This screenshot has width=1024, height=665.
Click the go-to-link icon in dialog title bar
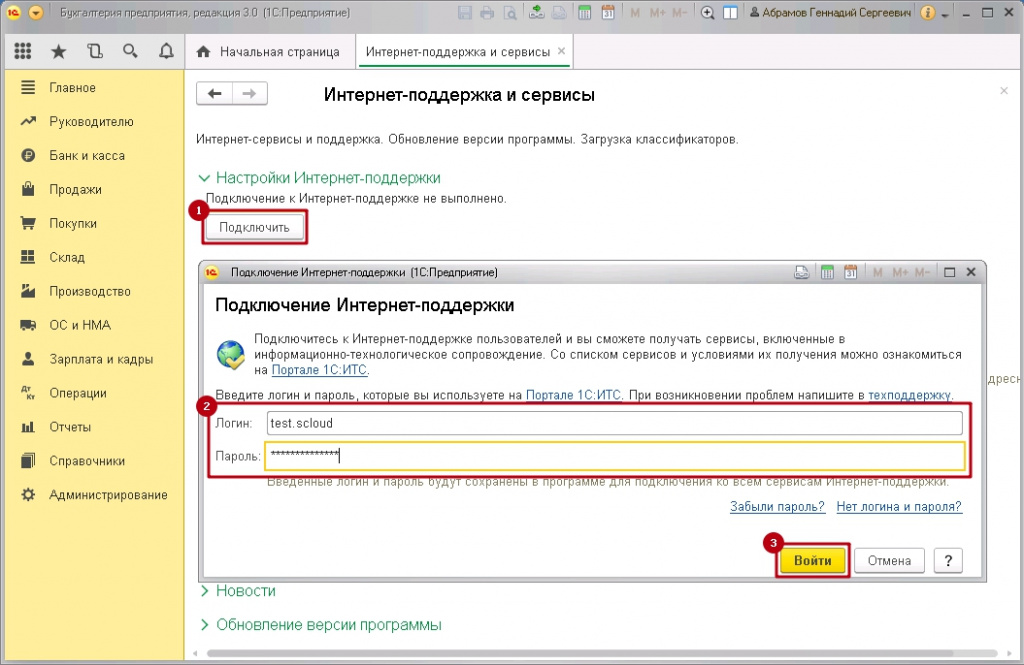point(801,272)
